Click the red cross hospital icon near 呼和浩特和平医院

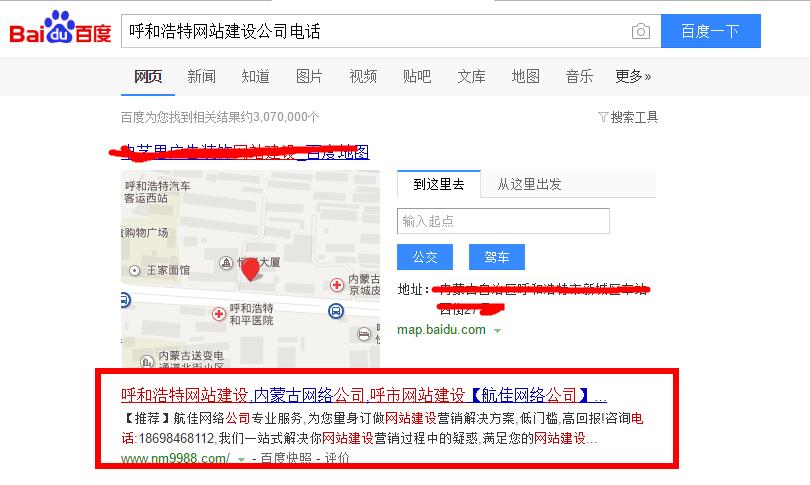[219, 314]
